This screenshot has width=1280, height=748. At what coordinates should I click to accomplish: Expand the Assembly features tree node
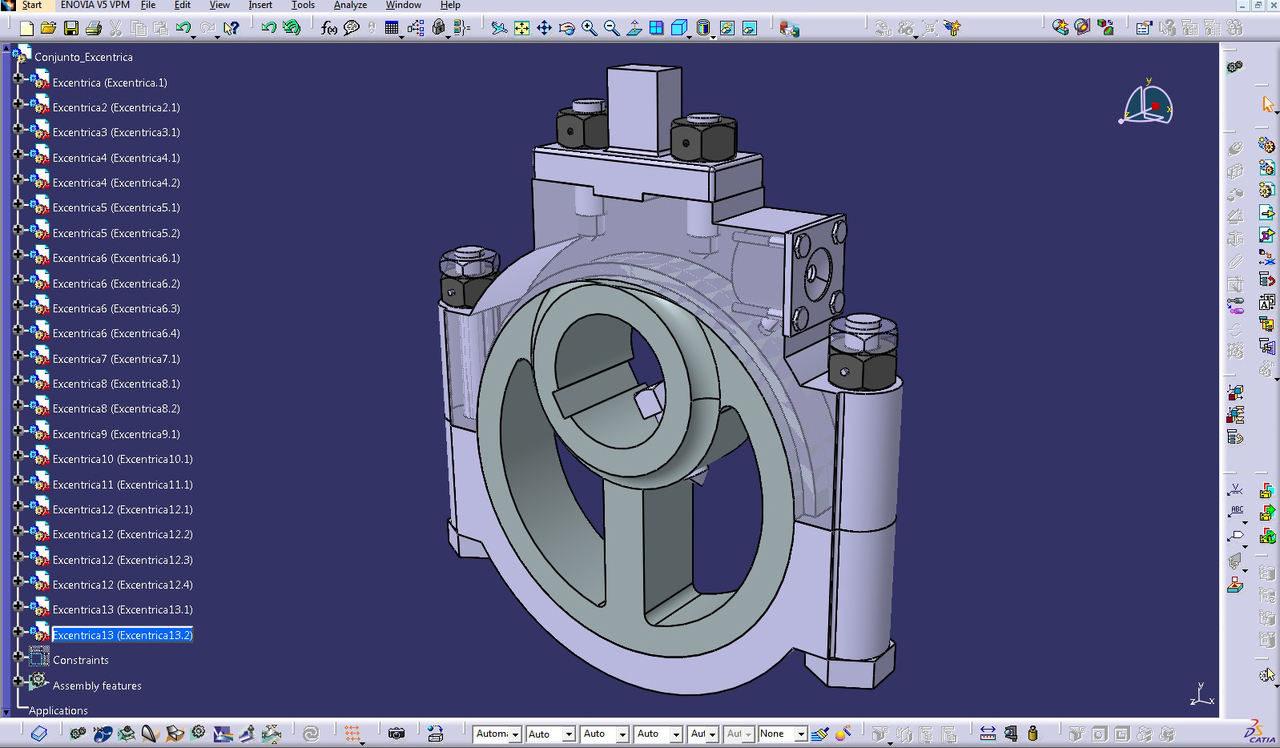pyautogui.click(x=18, y=681)
